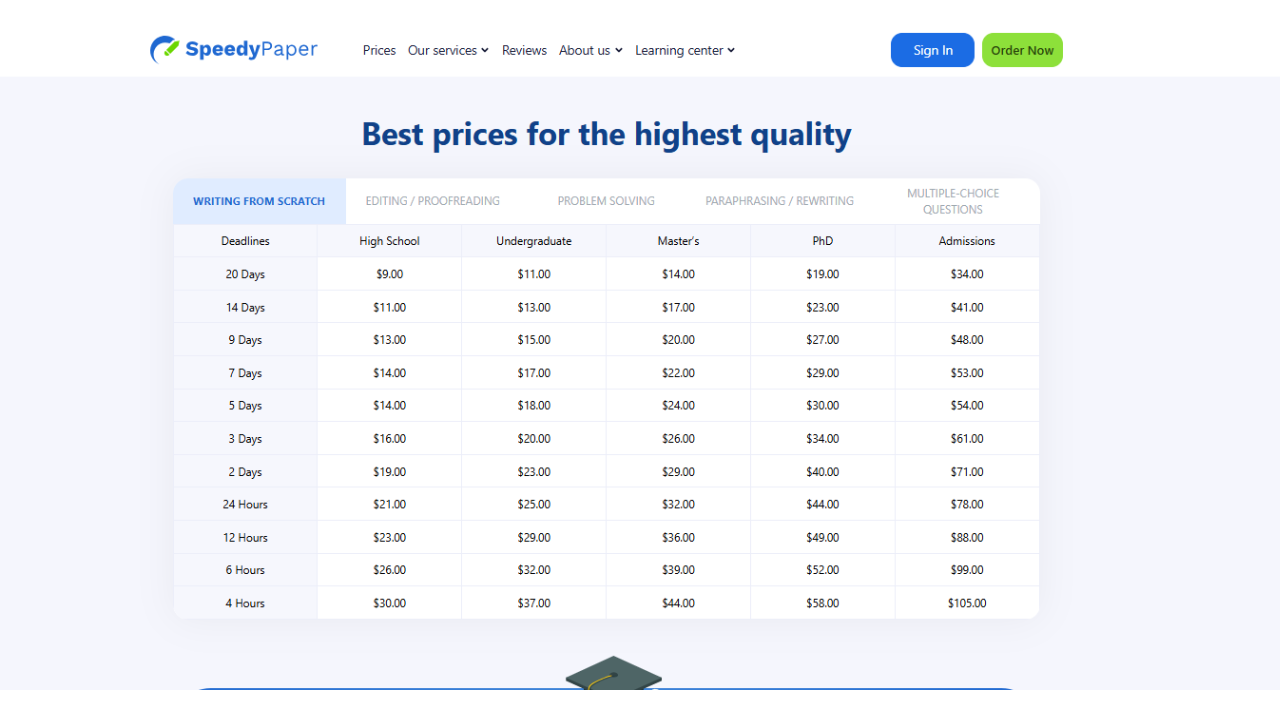Select the Undergraduate column header
Image resolution: width=1280 pixels, height=720 pixels.
tap(534, 241)
